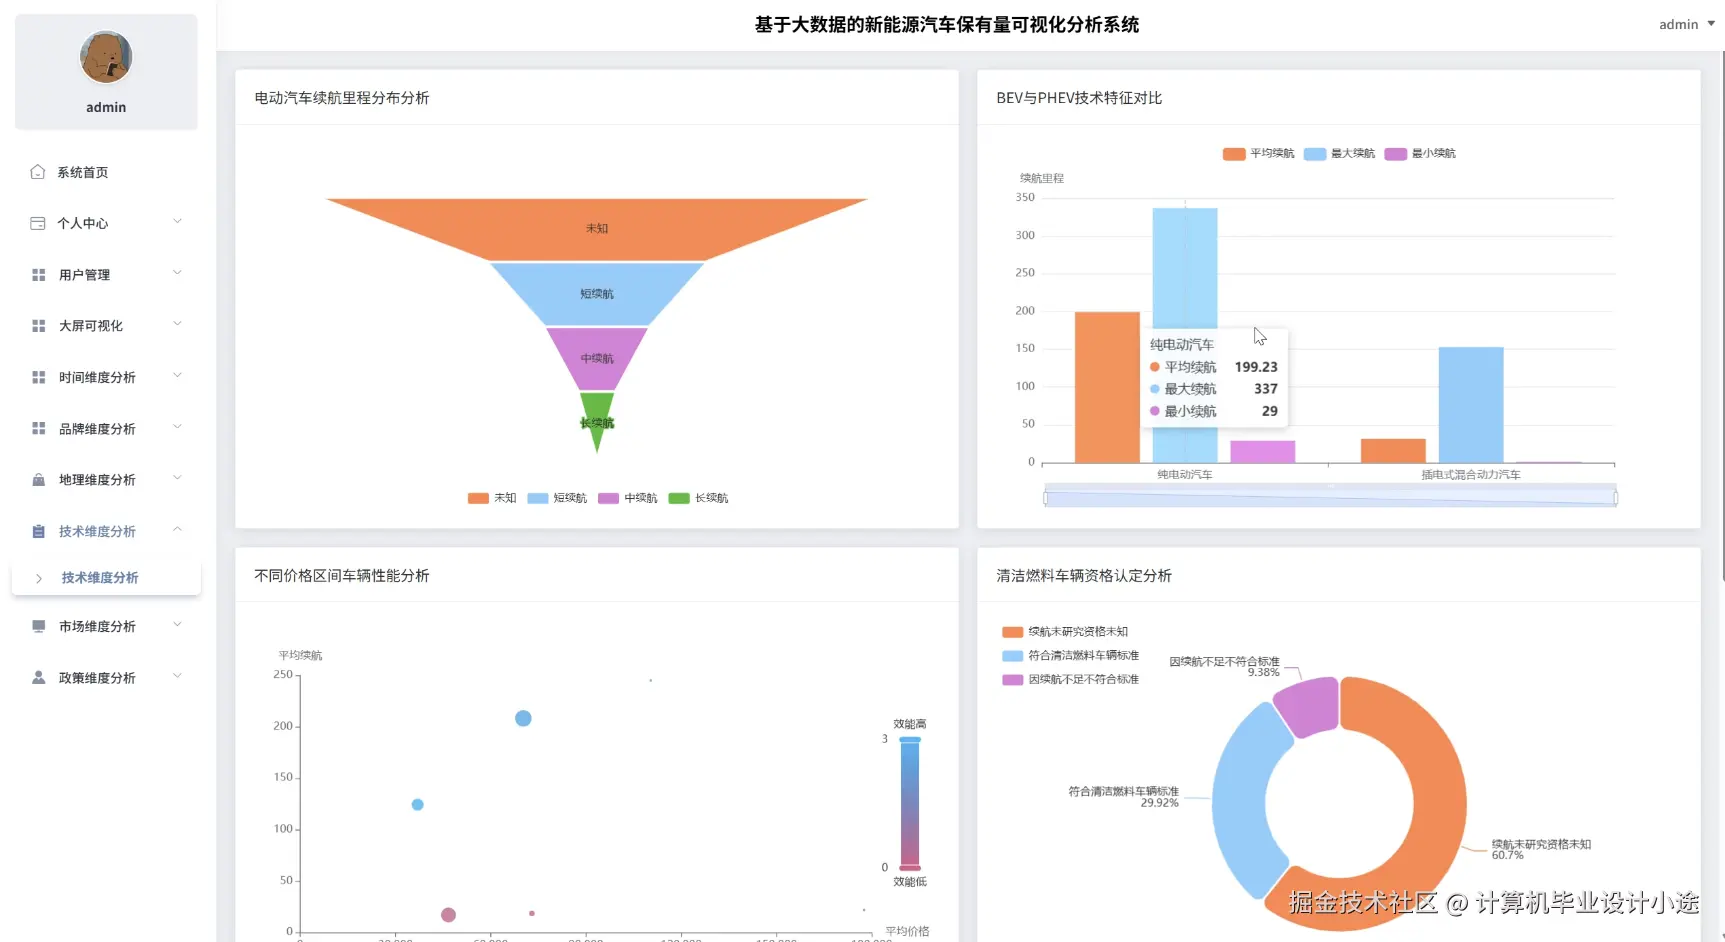Click the data zoom slider below BEV chart
This screenshot has height=942, width=1725.
pos(1328,495)
